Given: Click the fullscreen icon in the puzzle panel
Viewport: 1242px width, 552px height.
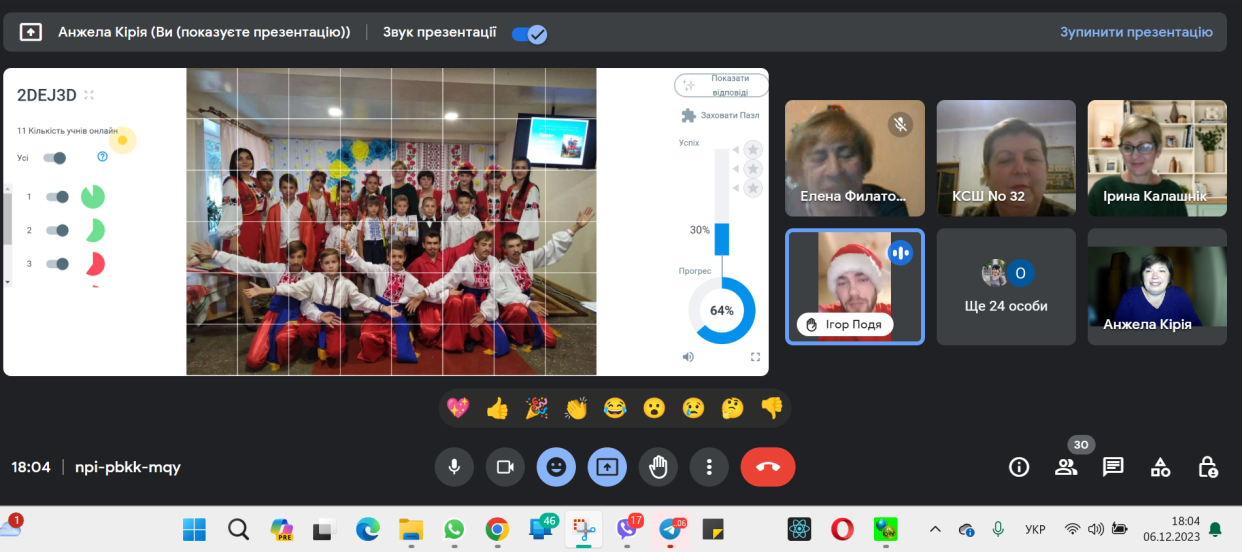Looking at the screenshot, I should [x=755, y=357].
